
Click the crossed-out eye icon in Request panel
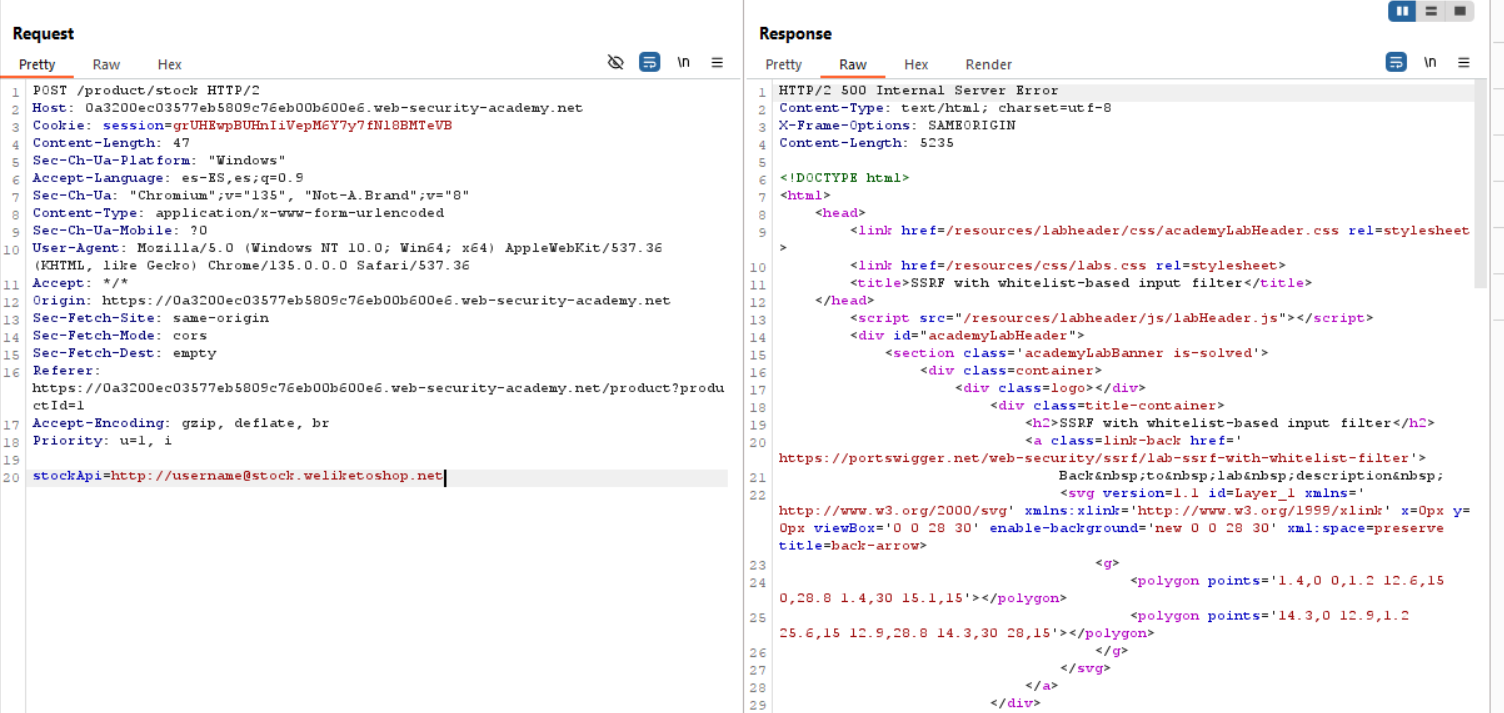tap(616, 62)
